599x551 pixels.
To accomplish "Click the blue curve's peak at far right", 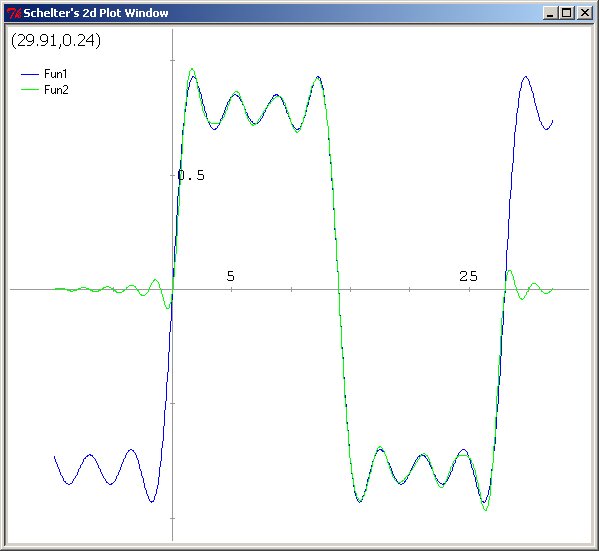I will tap(526, 77).
